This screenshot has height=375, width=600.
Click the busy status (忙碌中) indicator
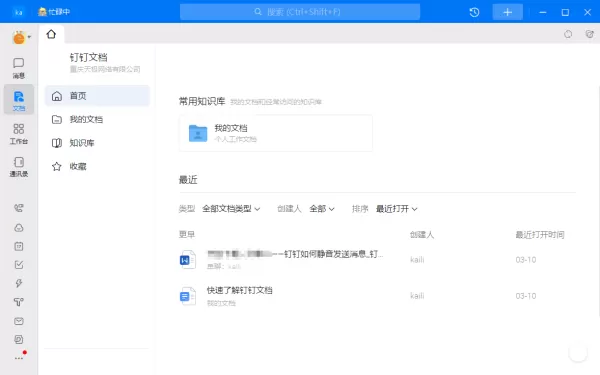coord(54,12)
